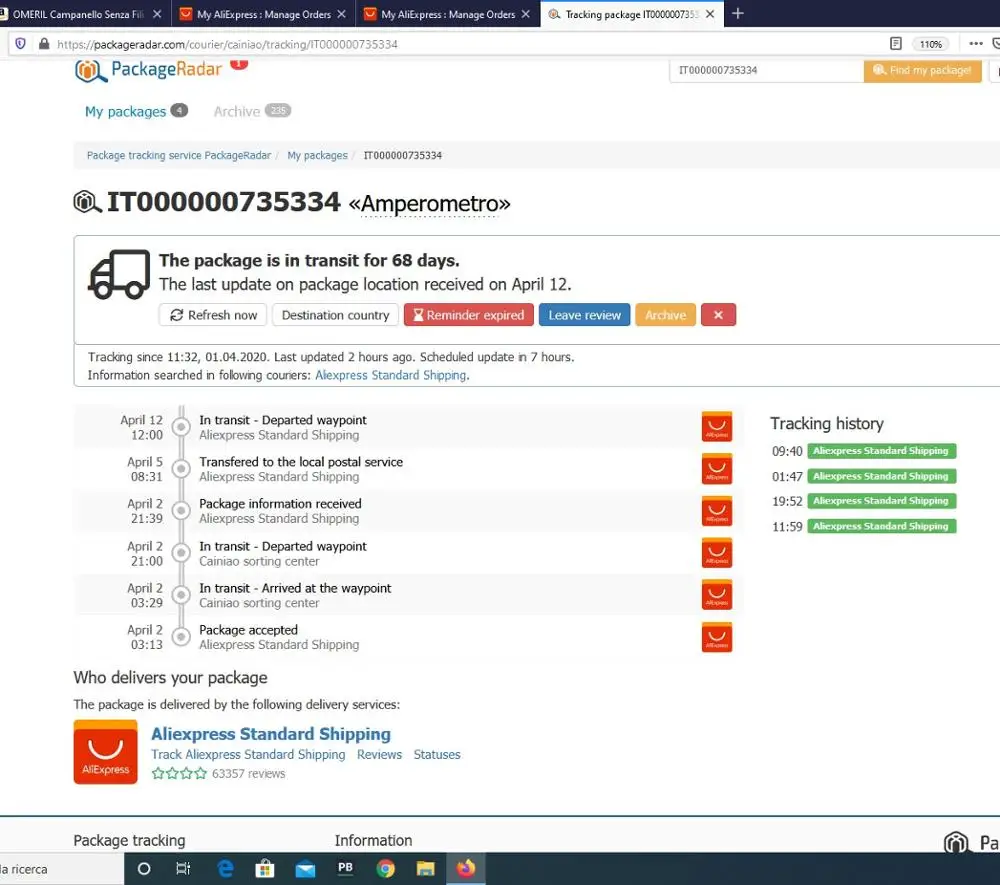1000x885 pixels.
Task: Switch to first My AliExpress Manage Orders tab
Action: [x=263, y=14]
